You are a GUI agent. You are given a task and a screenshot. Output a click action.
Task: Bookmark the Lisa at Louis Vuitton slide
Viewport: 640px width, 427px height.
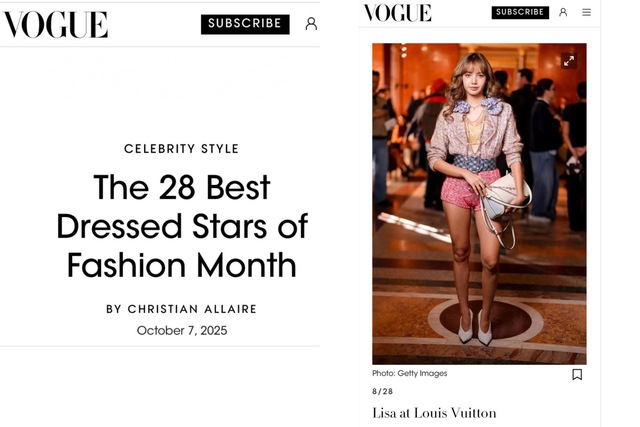click(577, 374)
